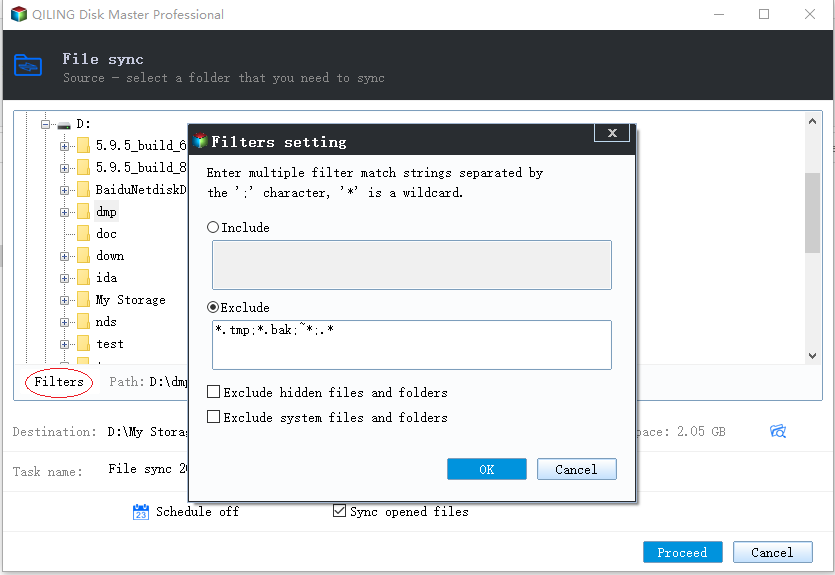Click the tree scroll up arrow
Image resolution: width=835 pixels, height=575 pixels.
[812, 121]
